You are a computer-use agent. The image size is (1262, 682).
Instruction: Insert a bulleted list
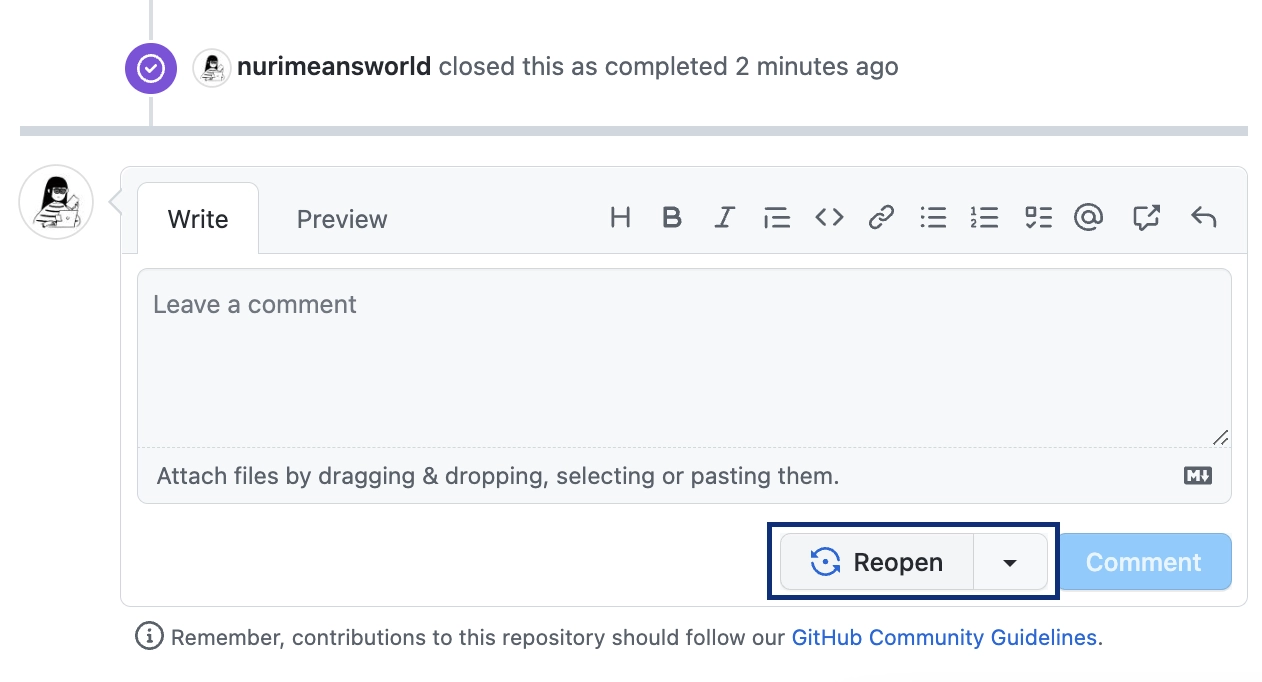pos(933,217)
